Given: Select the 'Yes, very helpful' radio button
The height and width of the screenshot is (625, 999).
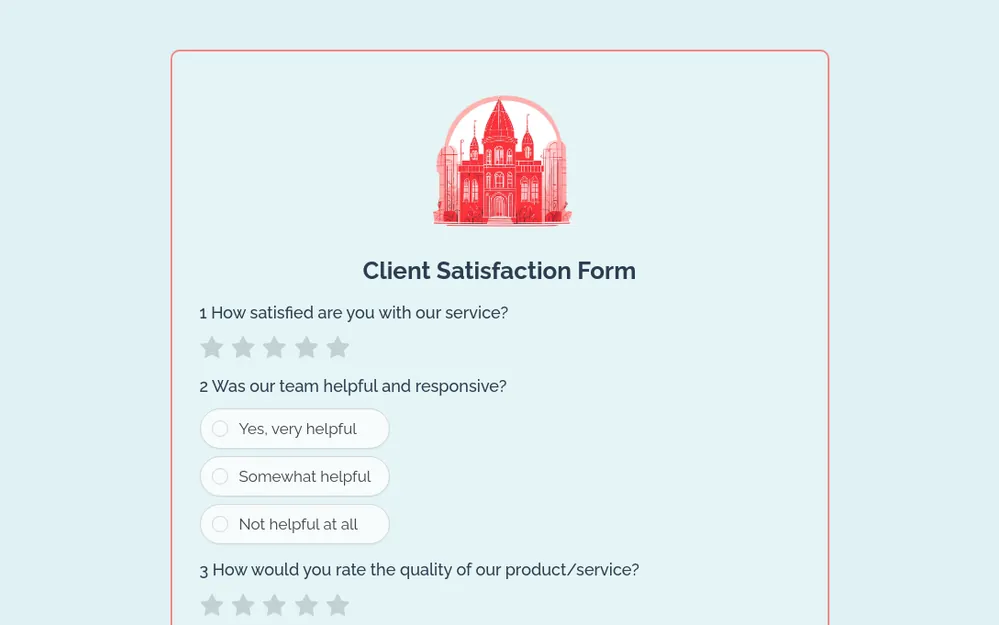Looking at the screenshot, I should click(220, 429).
